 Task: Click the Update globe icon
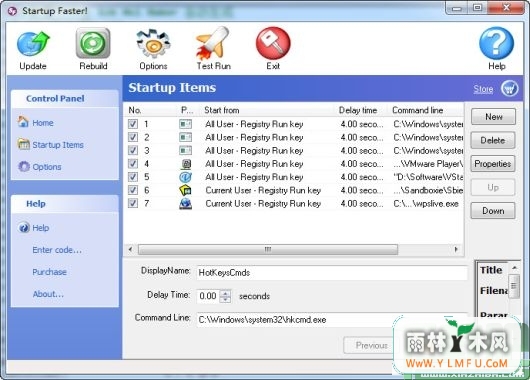[33, 44]
